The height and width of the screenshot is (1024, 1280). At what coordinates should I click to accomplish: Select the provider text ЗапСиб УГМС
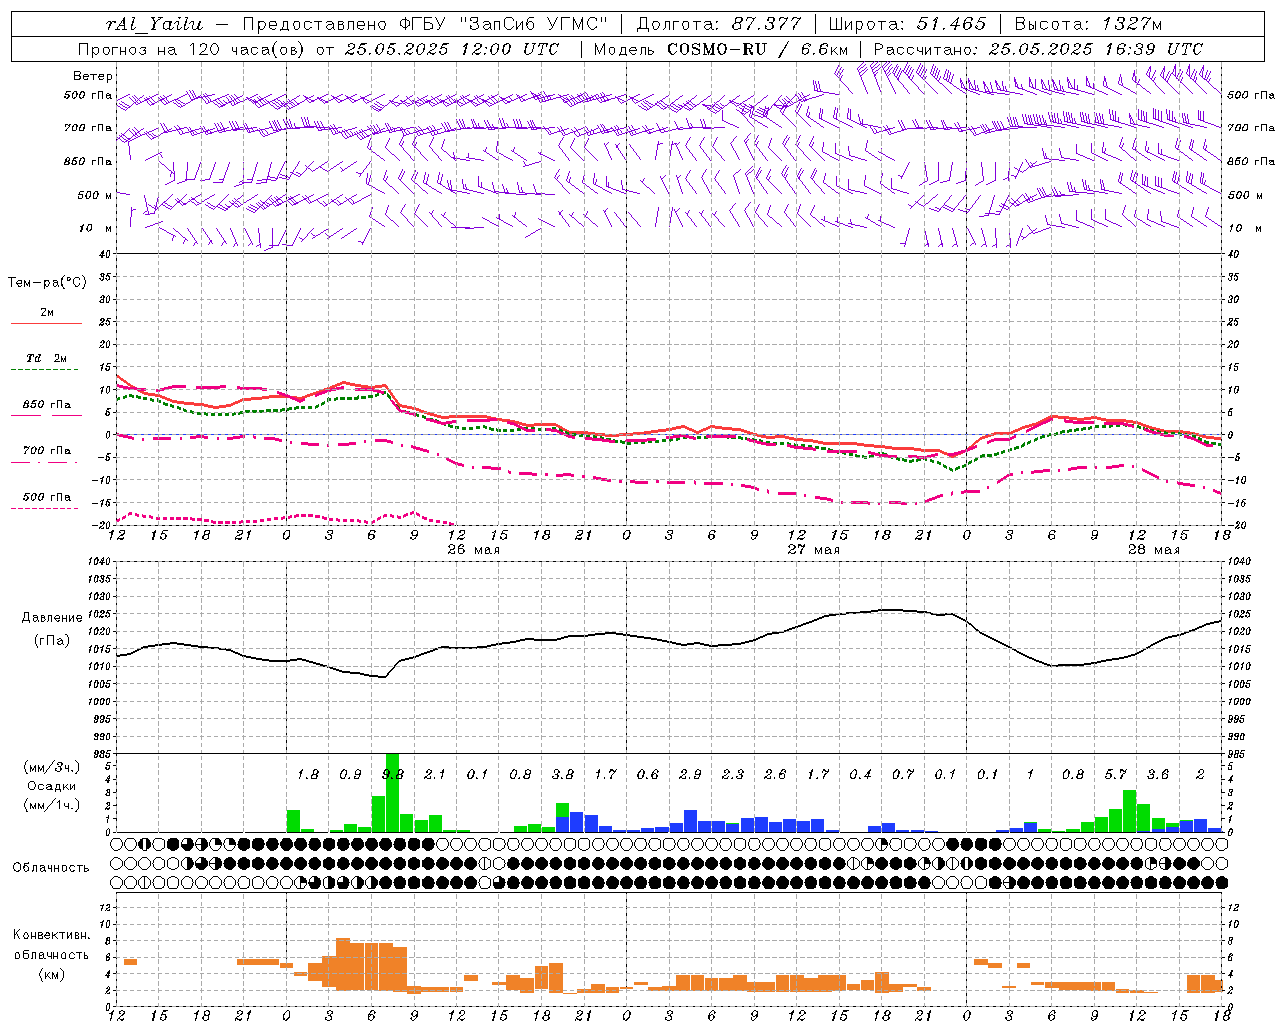click(x=532, y=24)
